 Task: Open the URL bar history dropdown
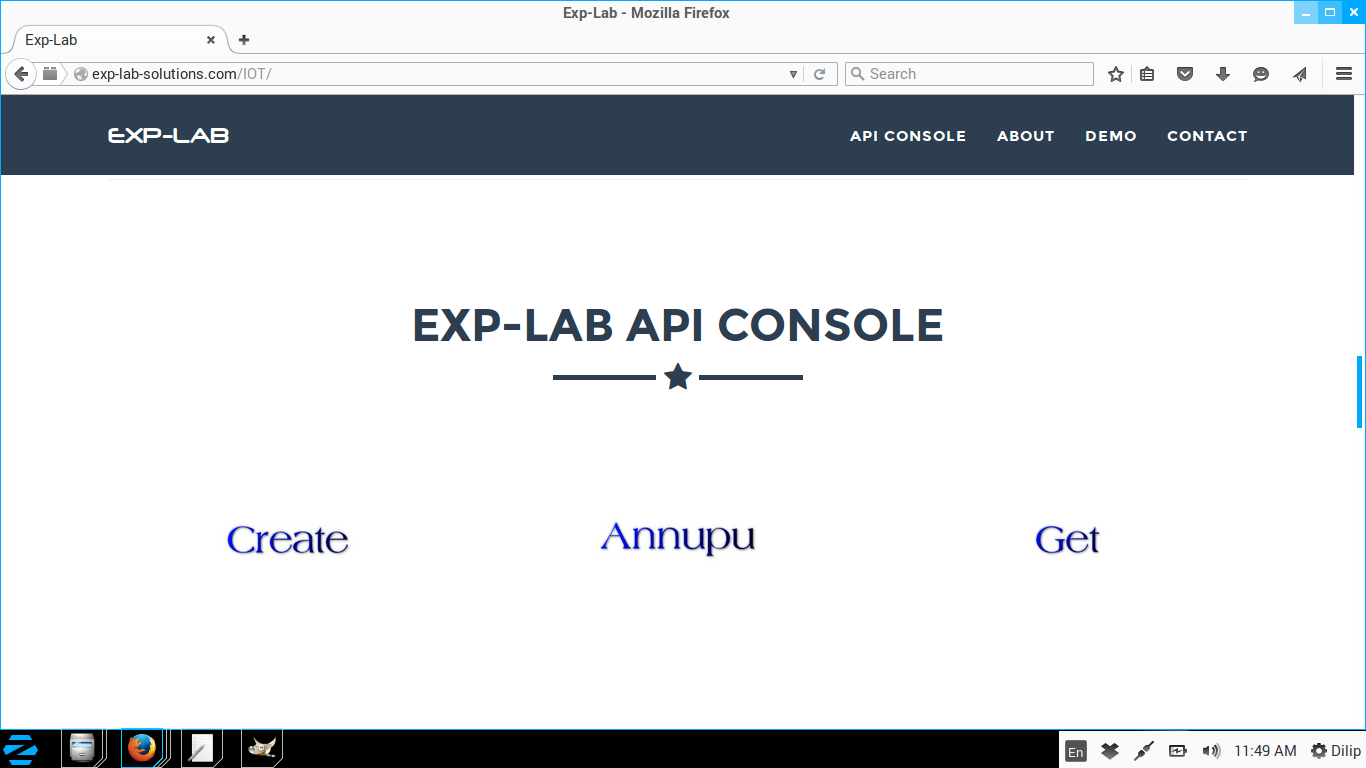pyautogui.click(x=793, y=73)
